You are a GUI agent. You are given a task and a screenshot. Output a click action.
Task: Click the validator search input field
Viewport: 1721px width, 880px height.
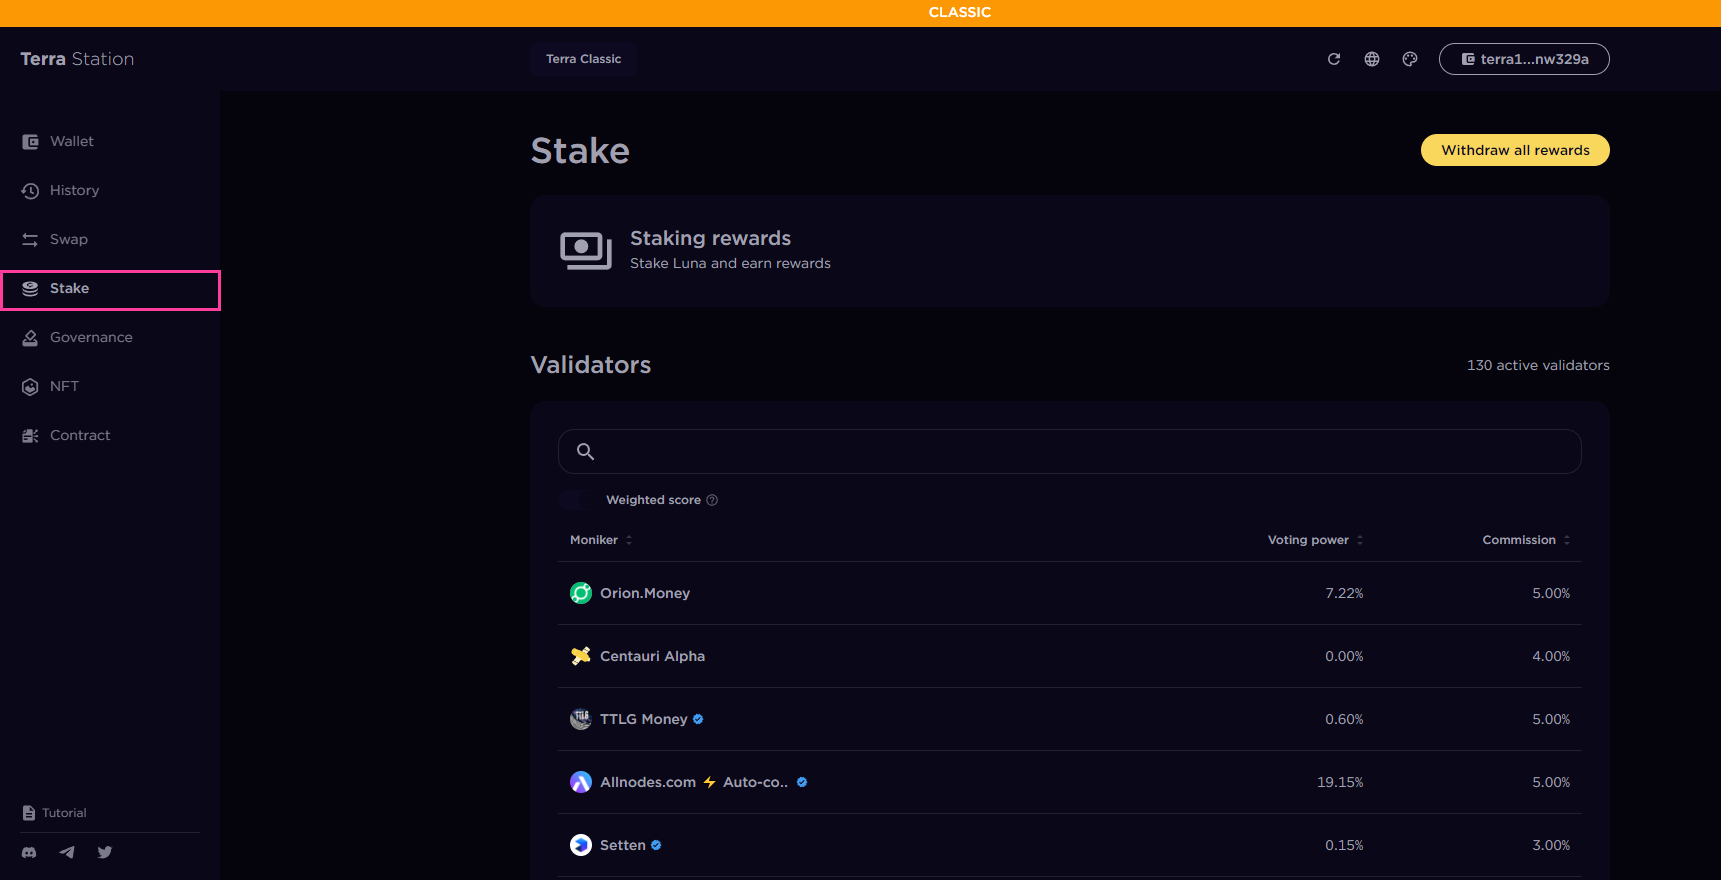click(1069, 452)
